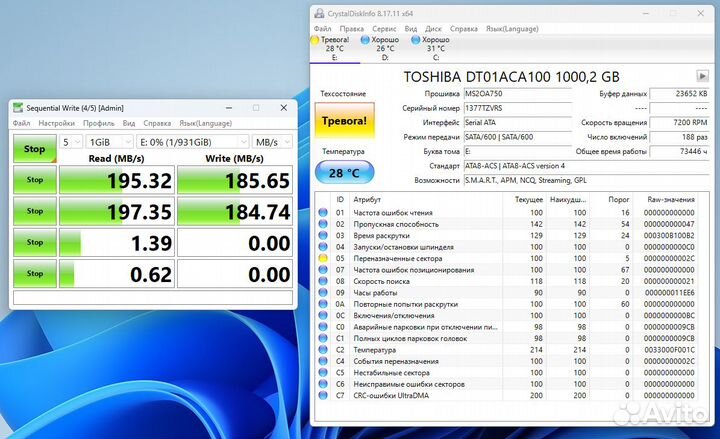The width and height of the screenshot is (720, 439).
Task: Click the status dot for attribute 01
Action: [x=323, y=213]
